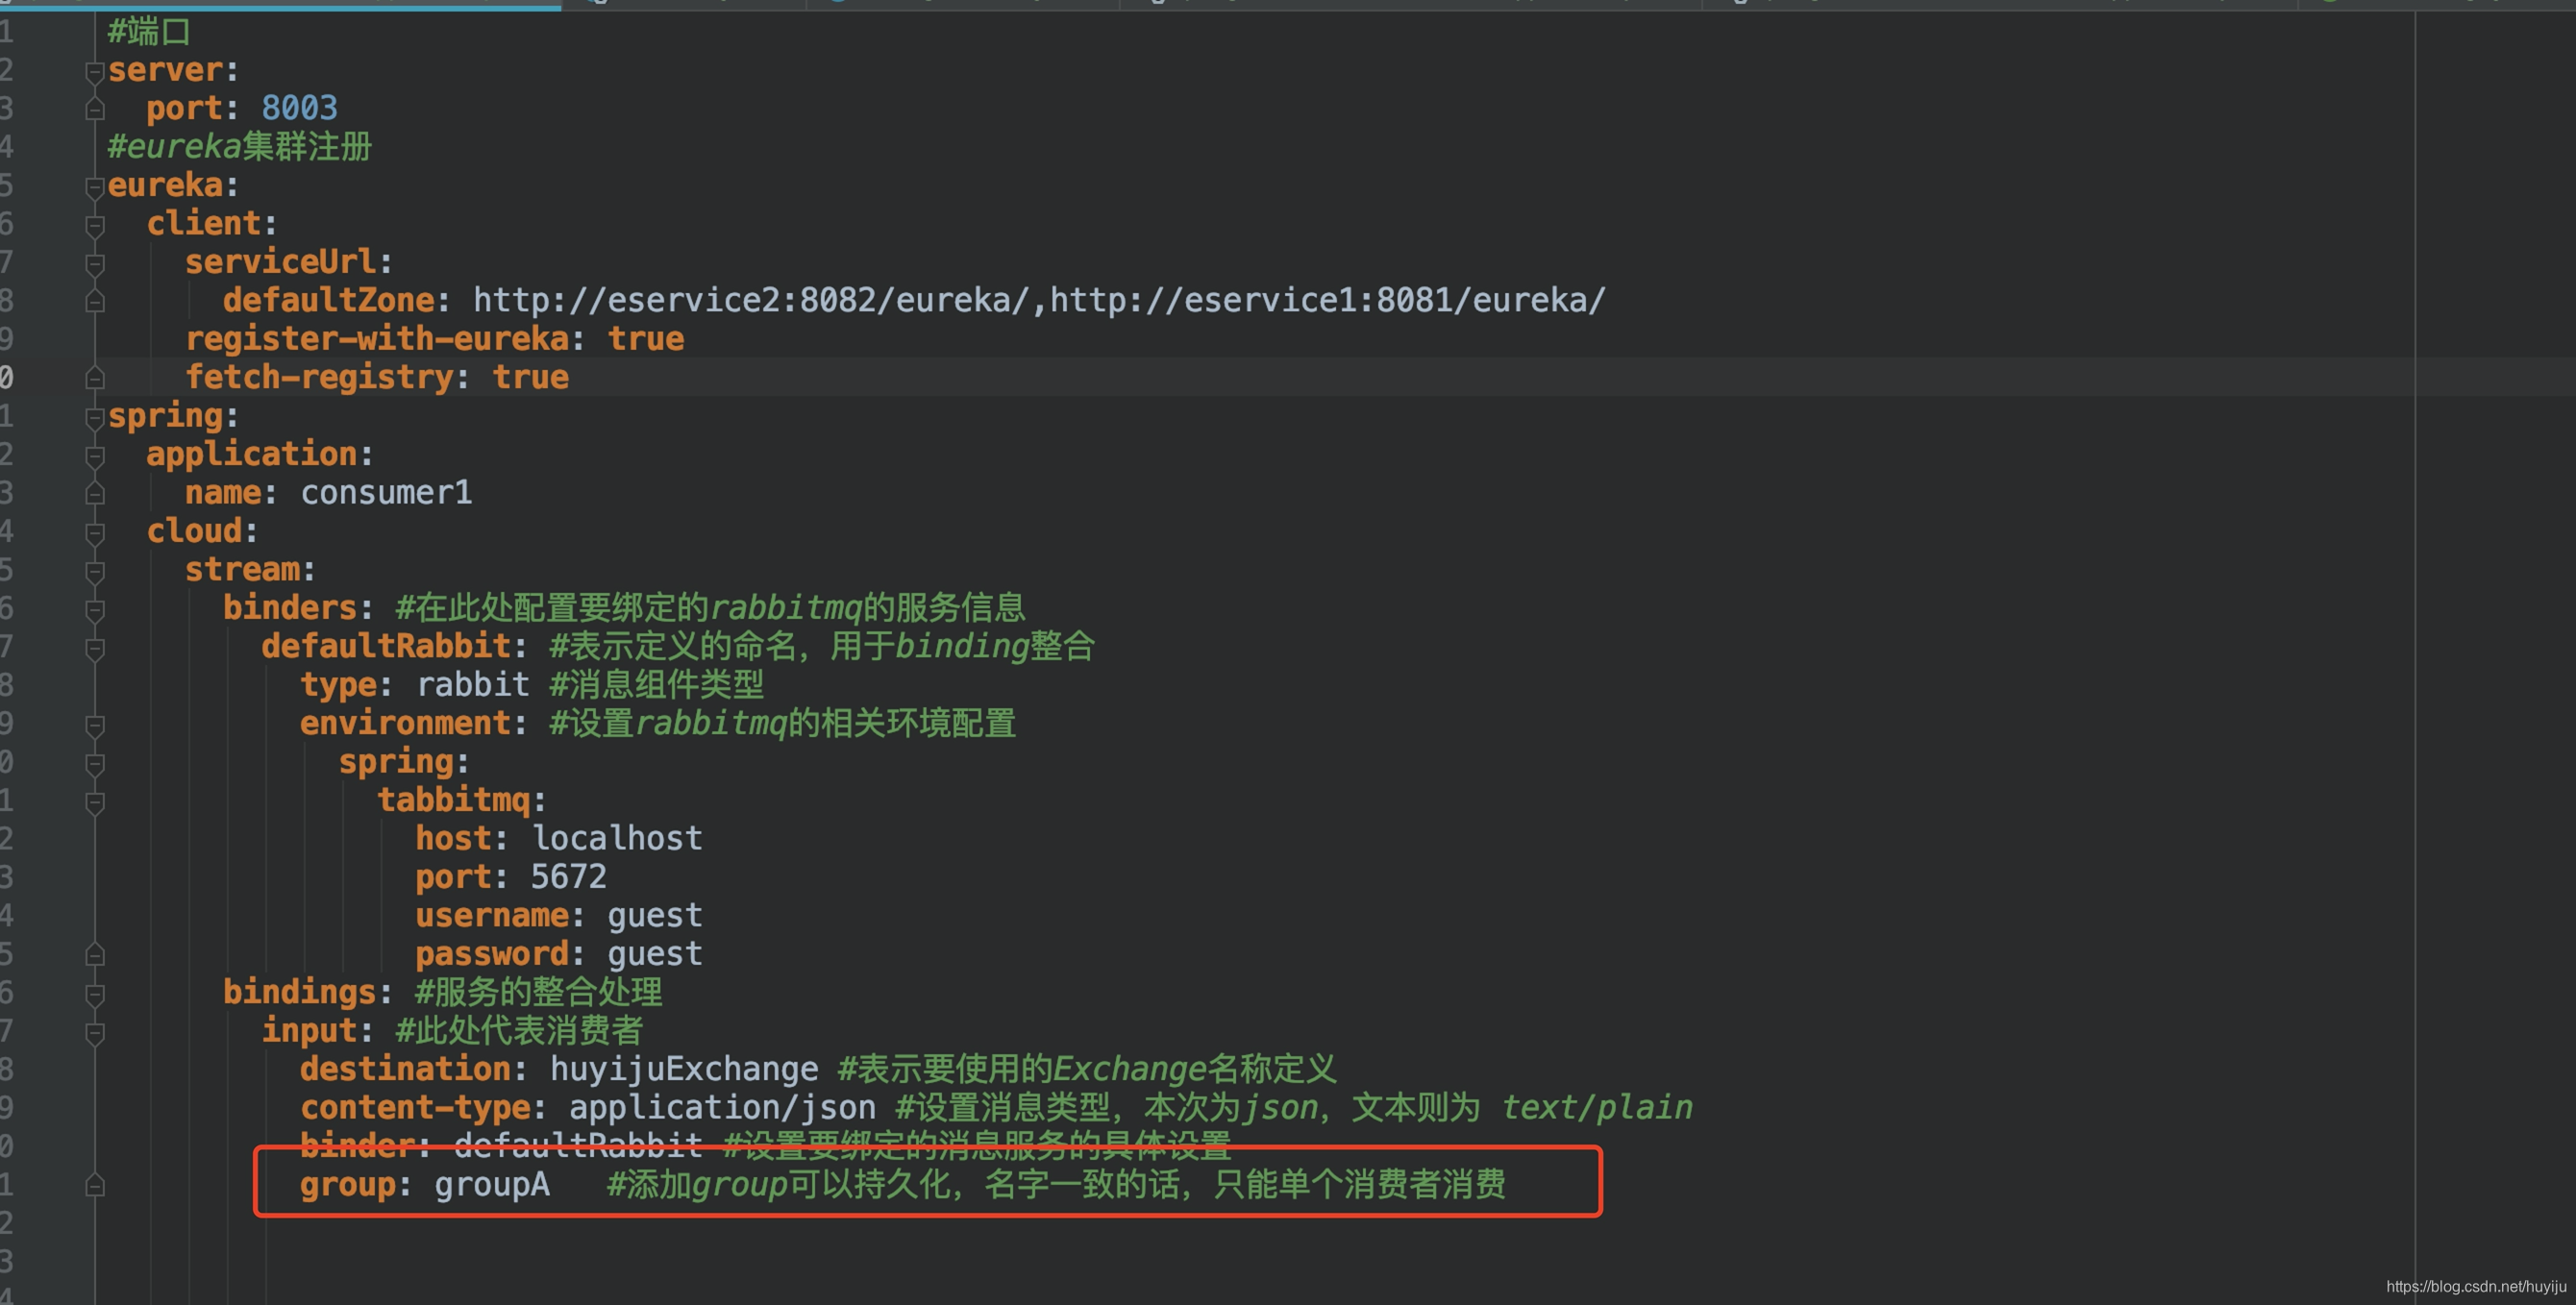Collapse the stream block fold marker
The image size is (2576, 1305).
point(95,572)
